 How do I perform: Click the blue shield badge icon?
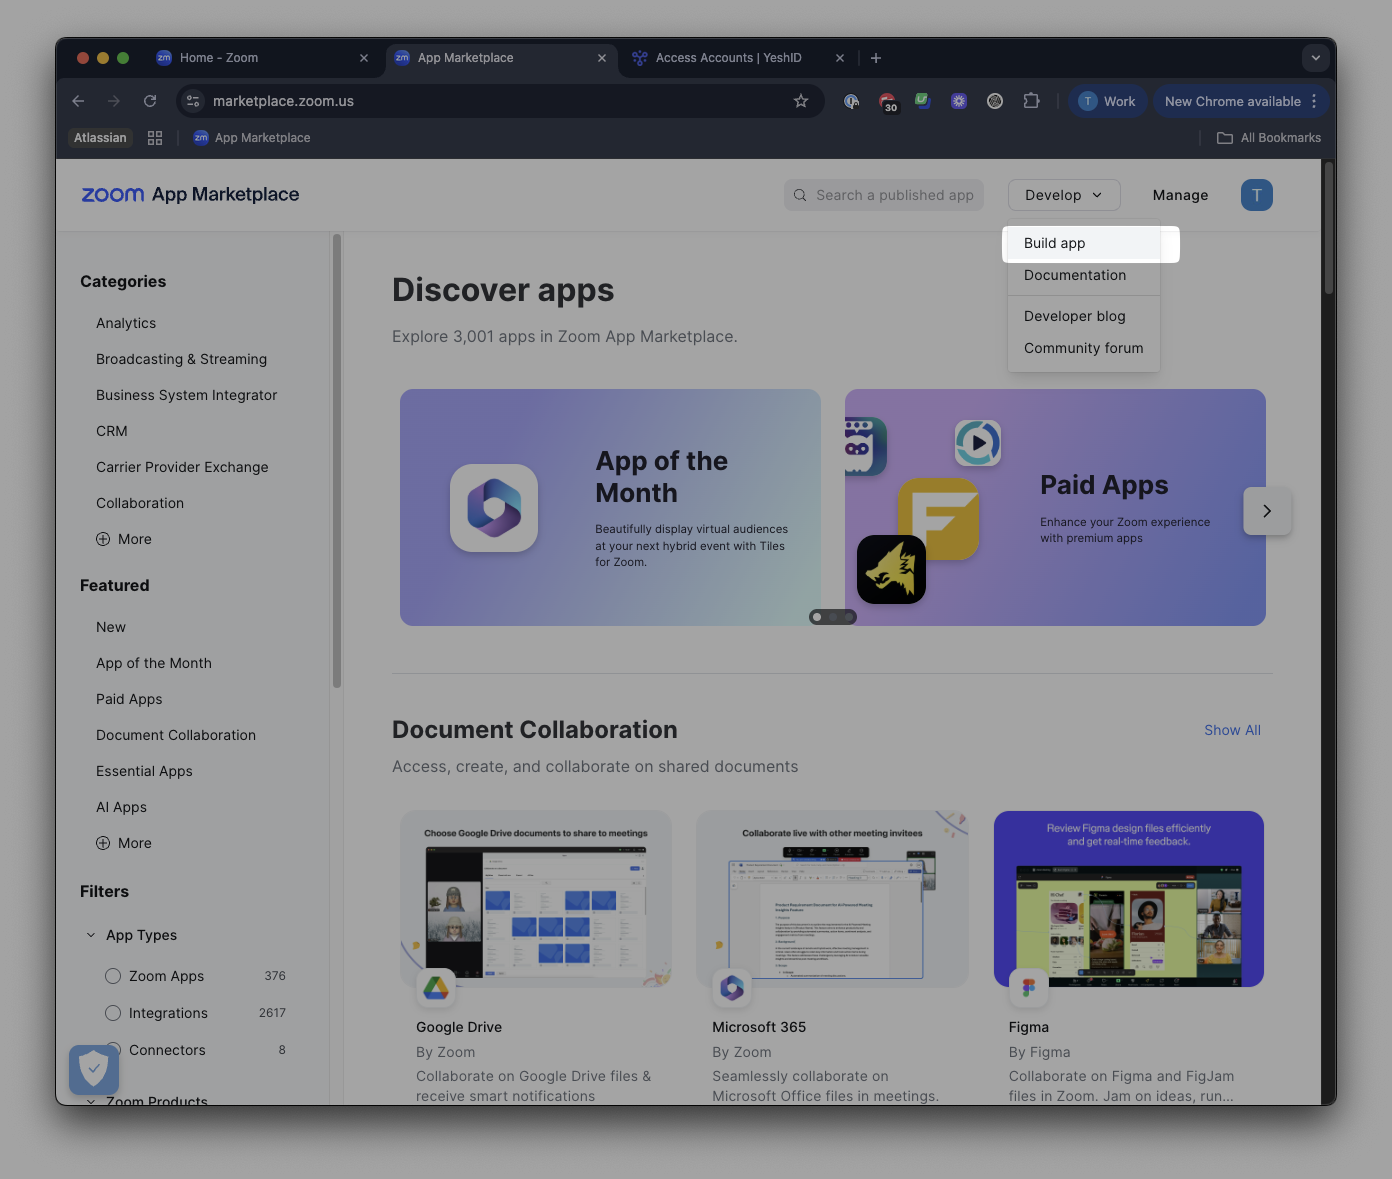coord(94,1070)
